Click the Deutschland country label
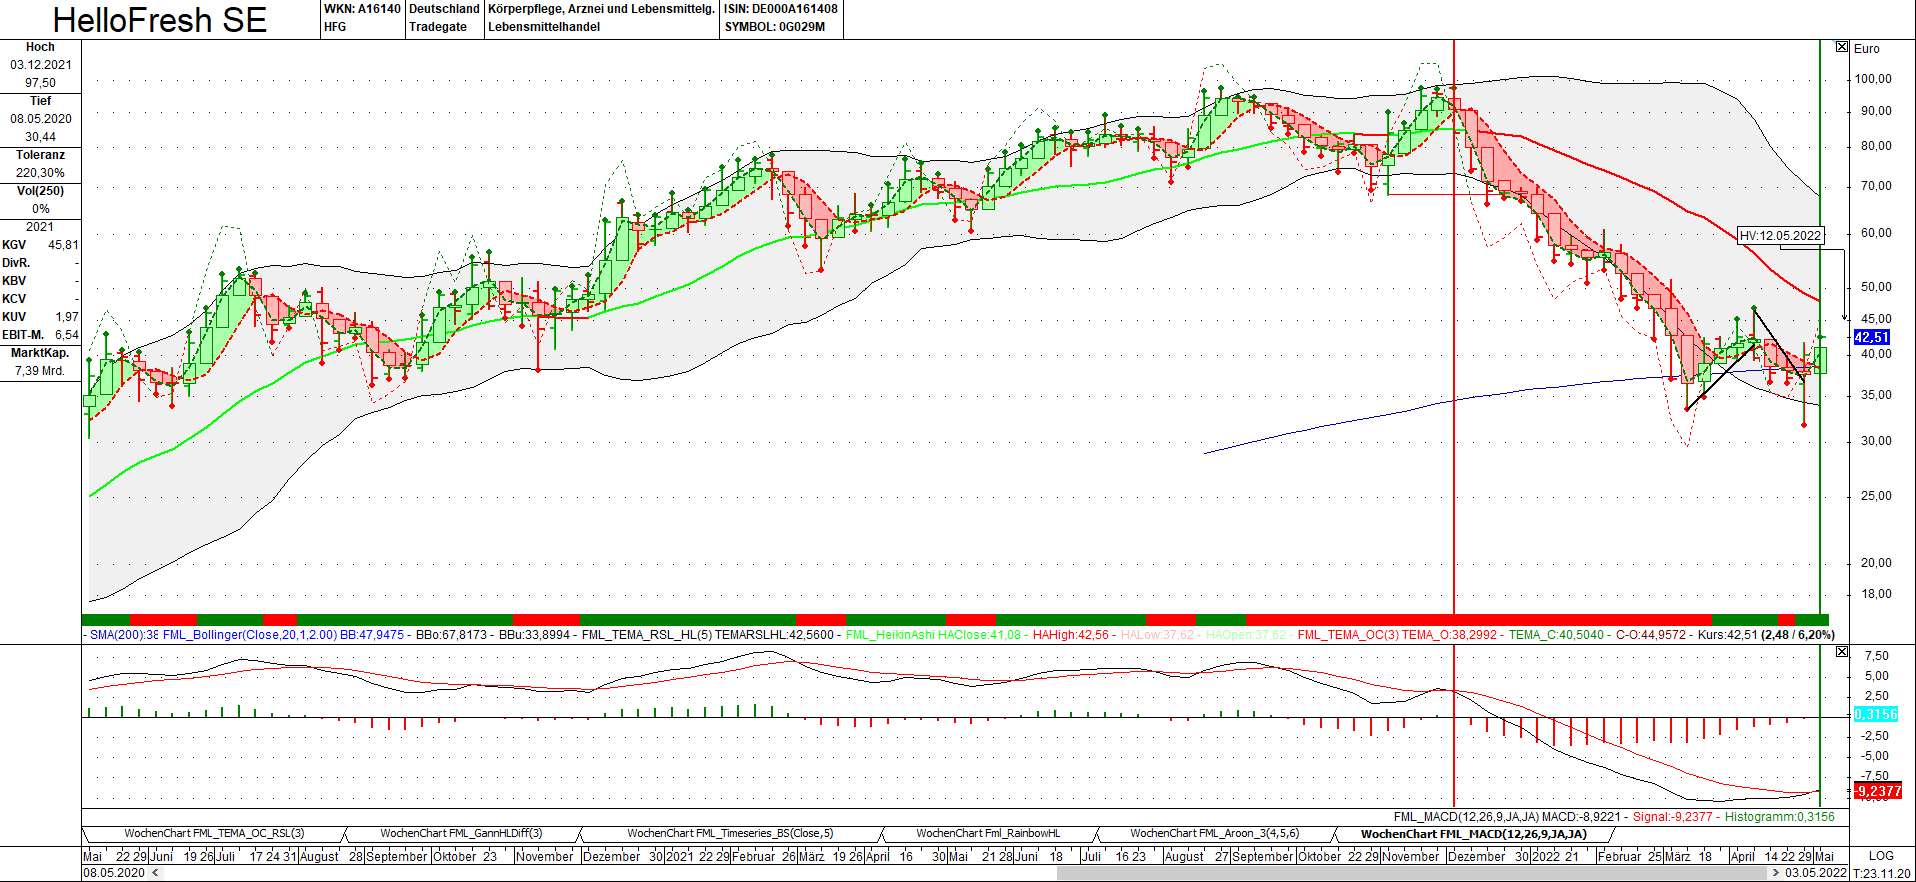Viewport: 1916px width, 882px height. [445, 9]
